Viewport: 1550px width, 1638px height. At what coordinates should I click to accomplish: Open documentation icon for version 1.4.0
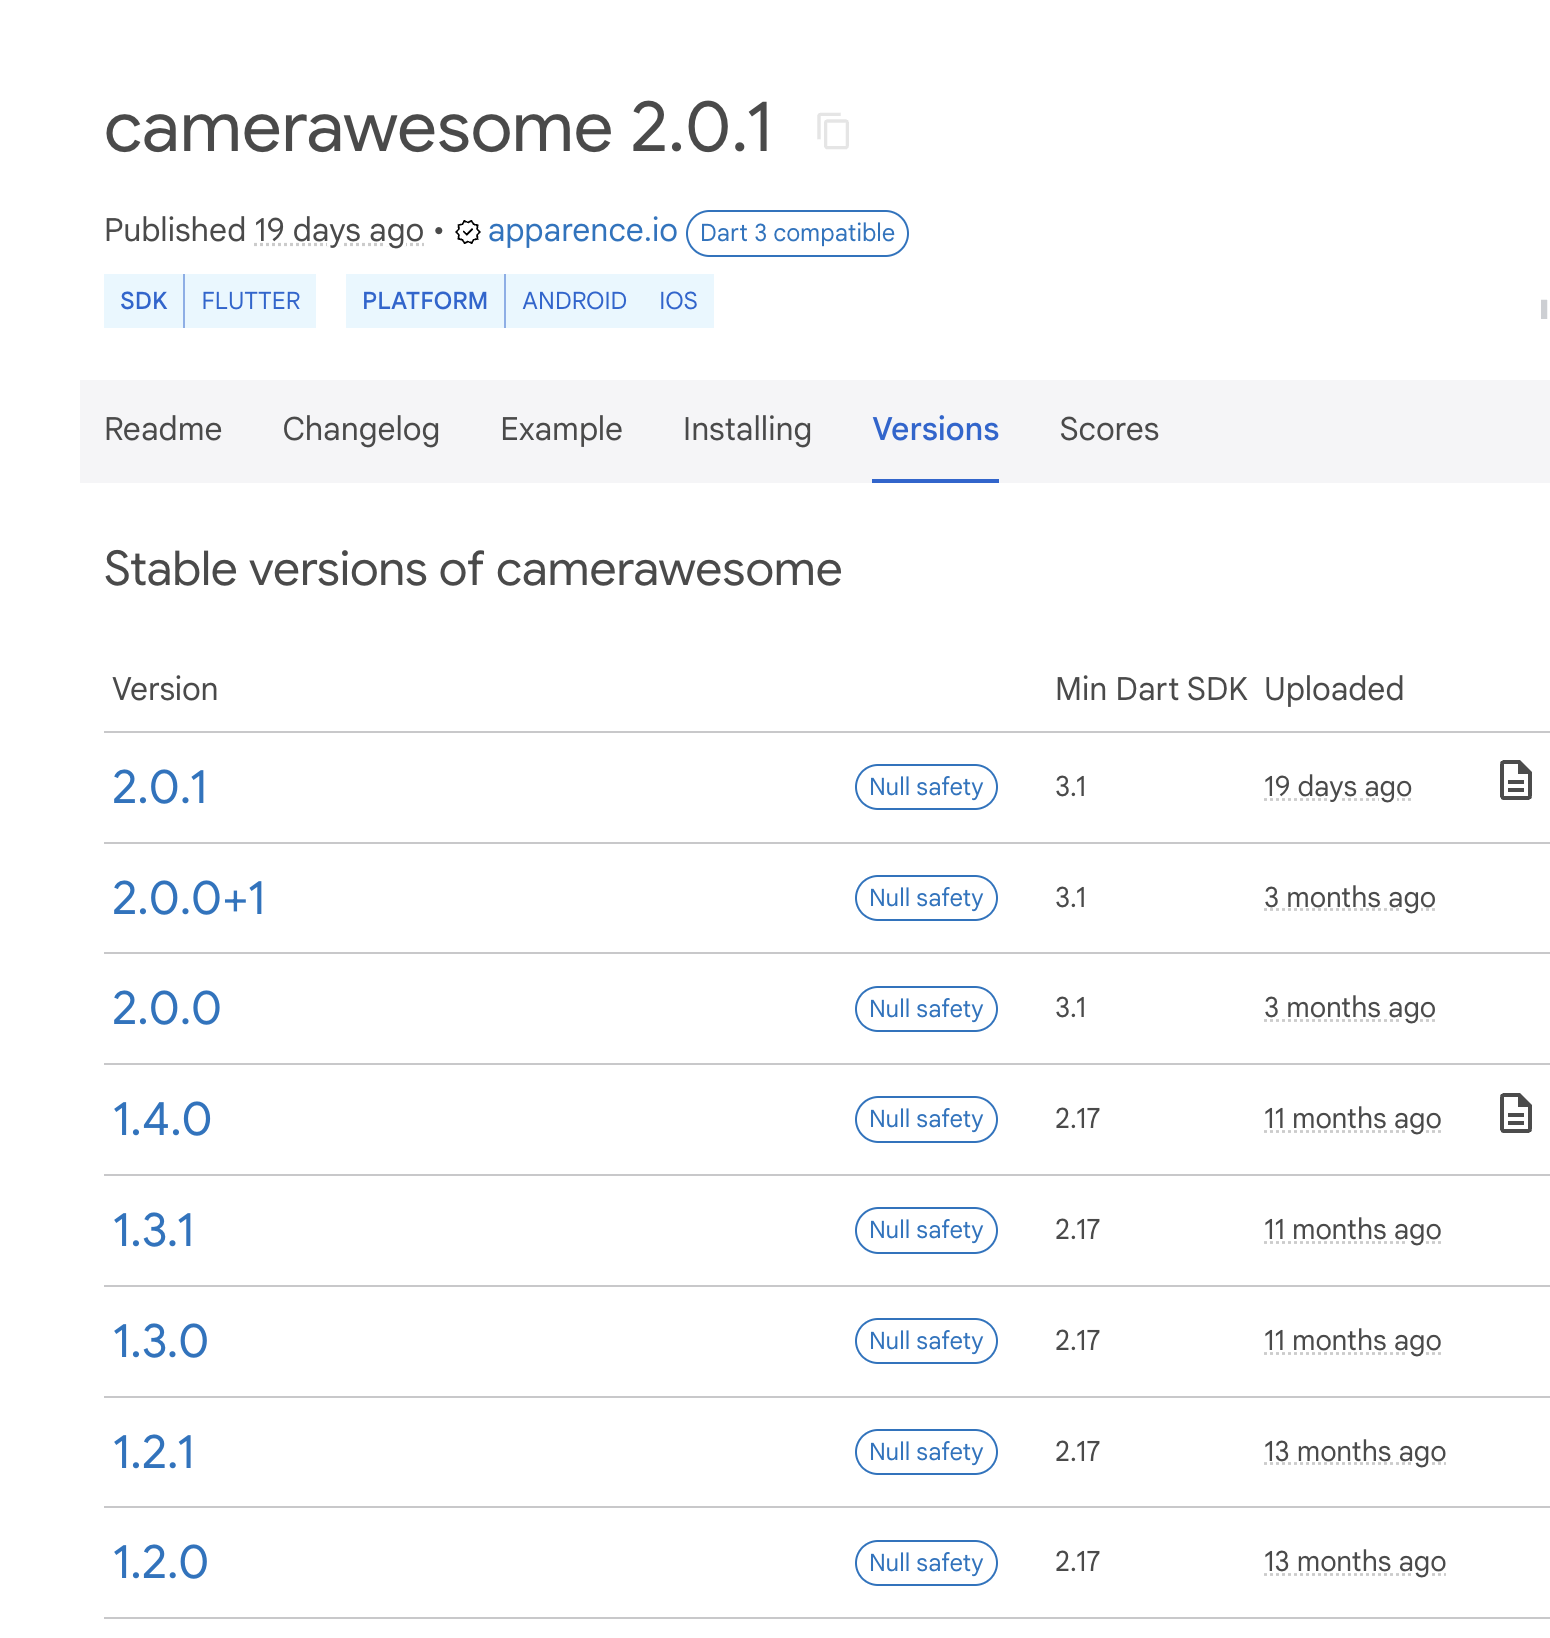pos(1515,1113)
